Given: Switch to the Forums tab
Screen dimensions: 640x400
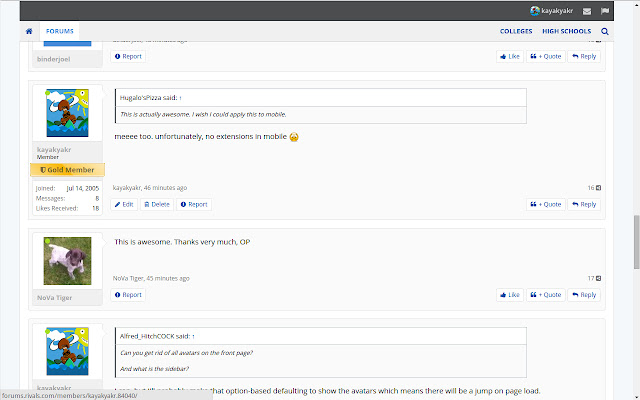Looking at the screenshot, I should [60, 31].
